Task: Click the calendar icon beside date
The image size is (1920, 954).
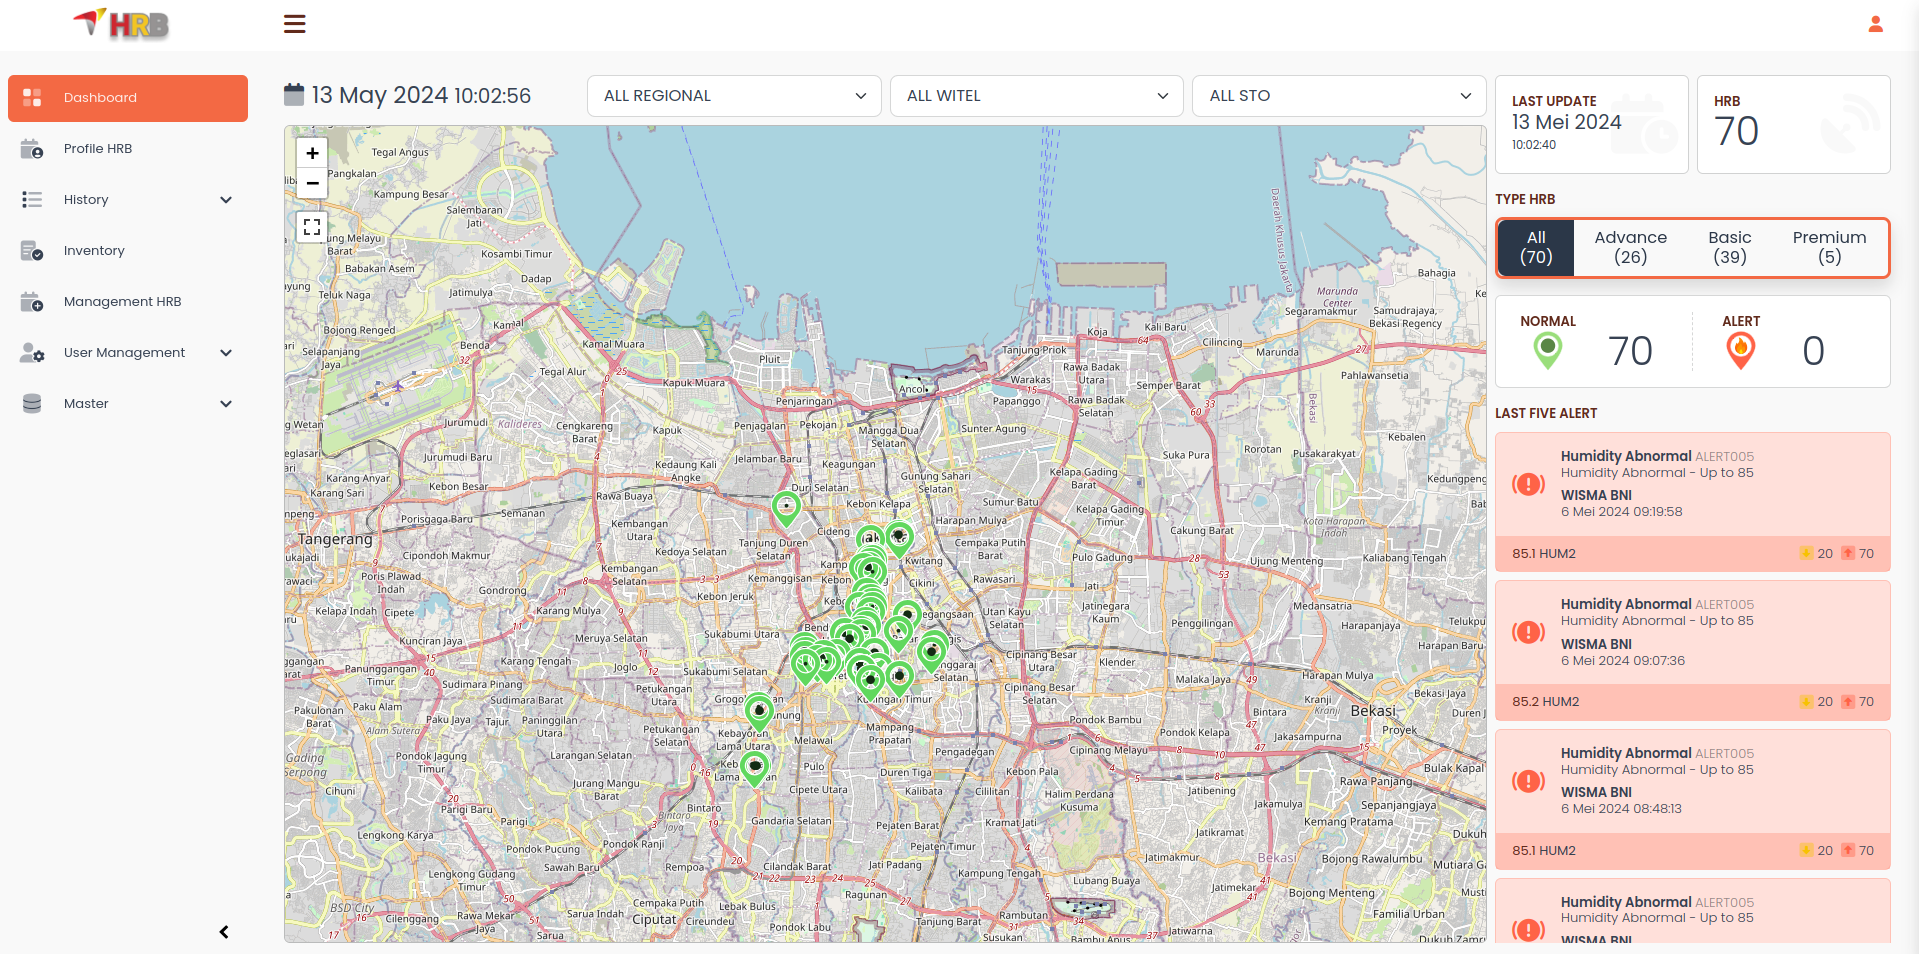Action: 294,95
